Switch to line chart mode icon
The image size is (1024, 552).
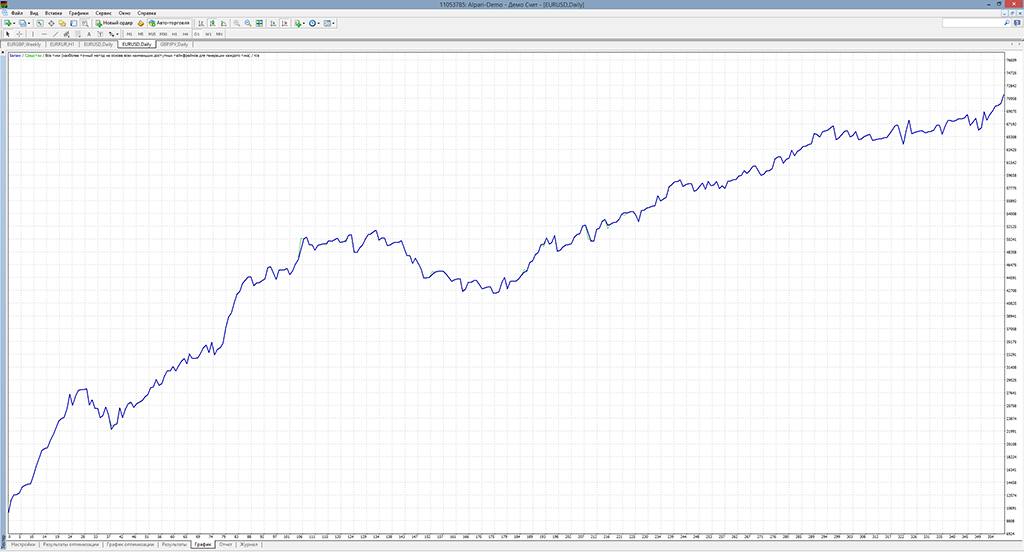coord(223,23)
